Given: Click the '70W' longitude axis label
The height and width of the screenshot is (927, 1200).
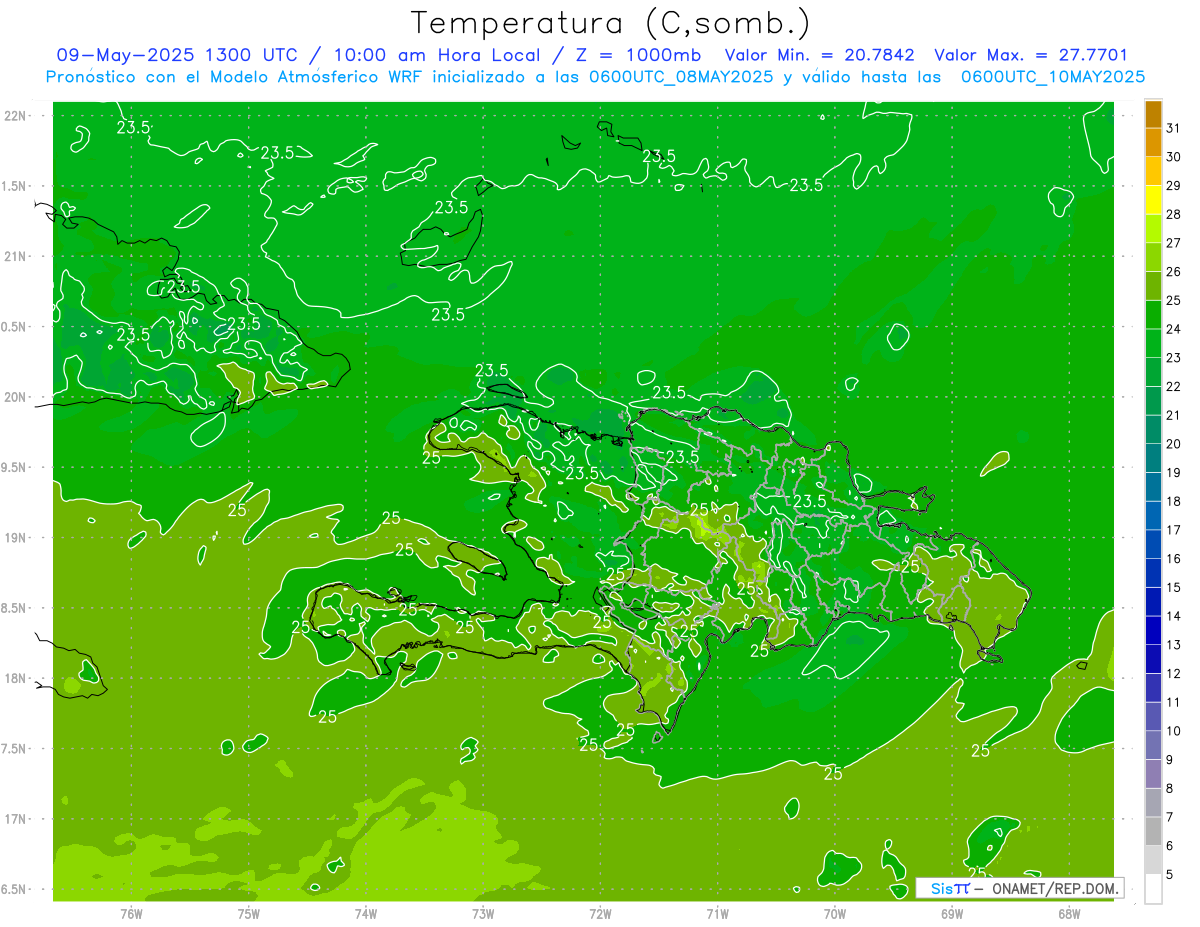Looking at the screenshot, I should [835, 914].
